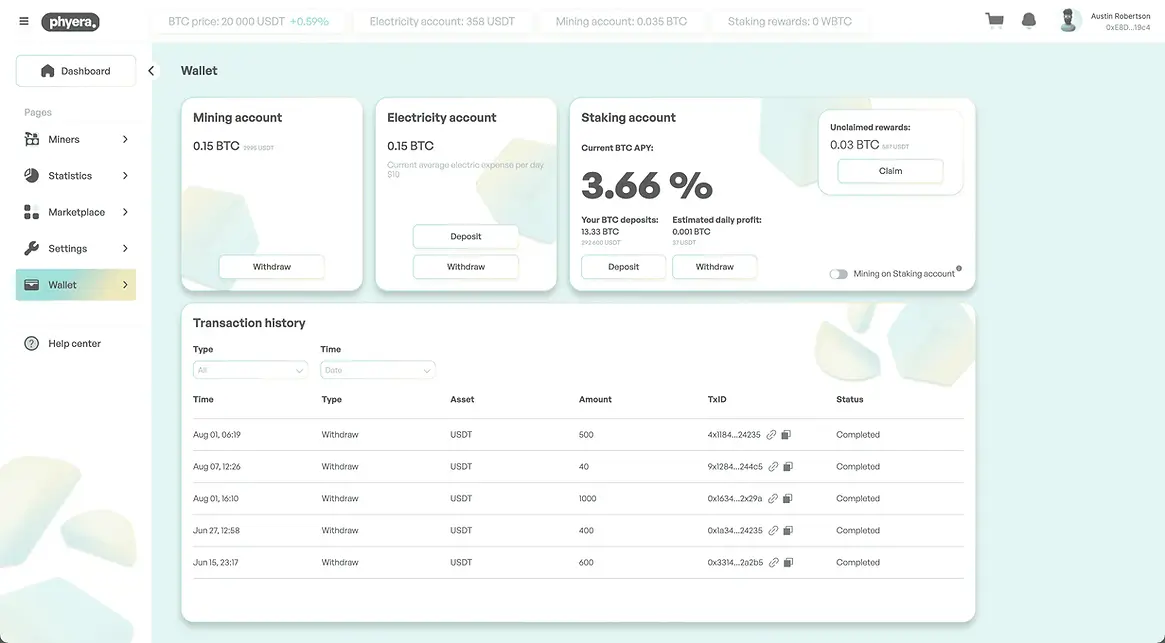Click the Help center question icon

click(x=31, y=344)
